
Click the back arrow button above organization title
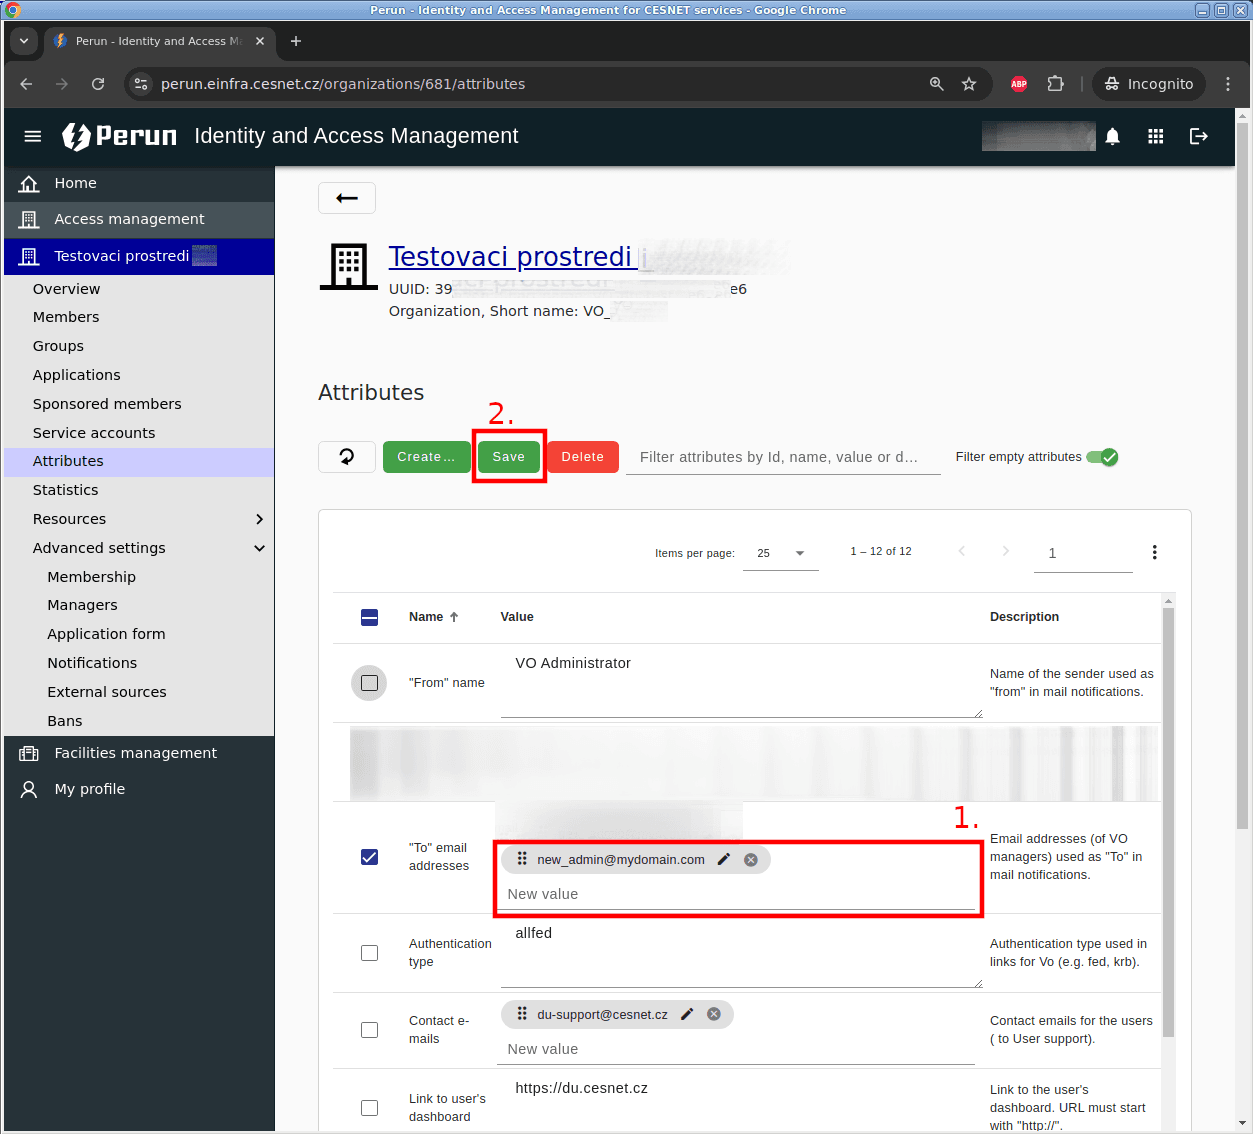coord(347,198)
